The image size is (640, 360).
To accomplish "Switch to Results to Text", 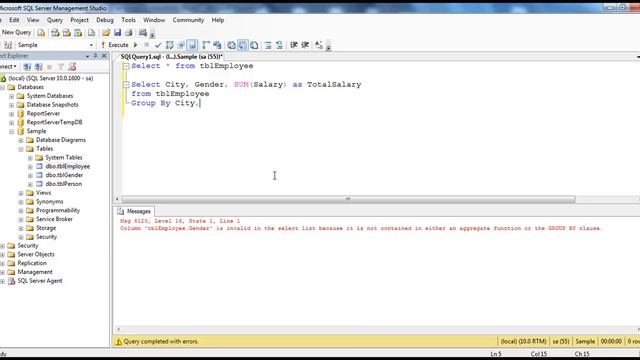I will [x=231, y=45].
